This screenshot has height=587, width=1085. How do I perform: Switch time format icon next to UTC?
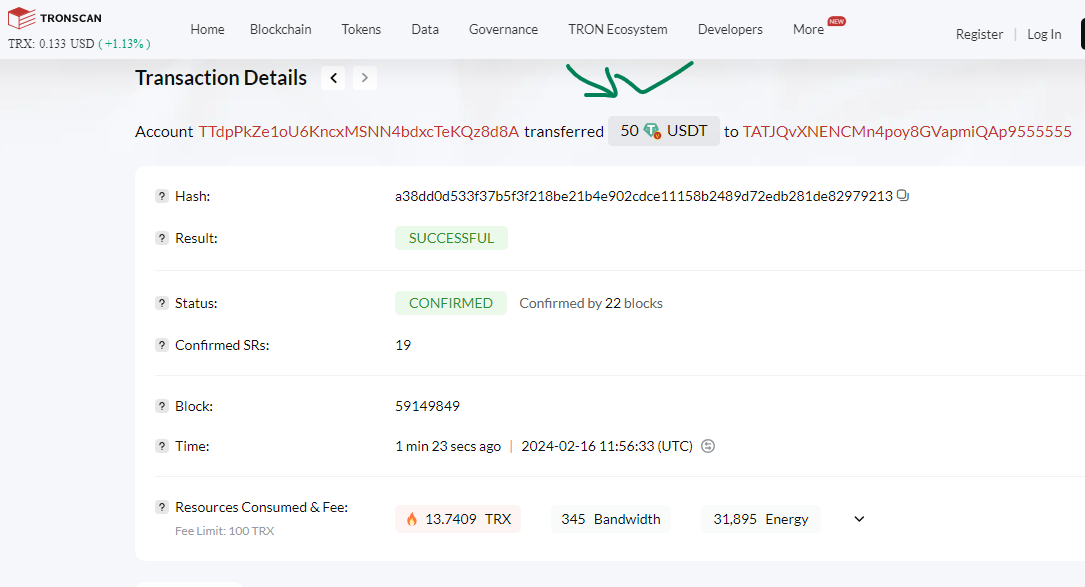coord(708,446)
